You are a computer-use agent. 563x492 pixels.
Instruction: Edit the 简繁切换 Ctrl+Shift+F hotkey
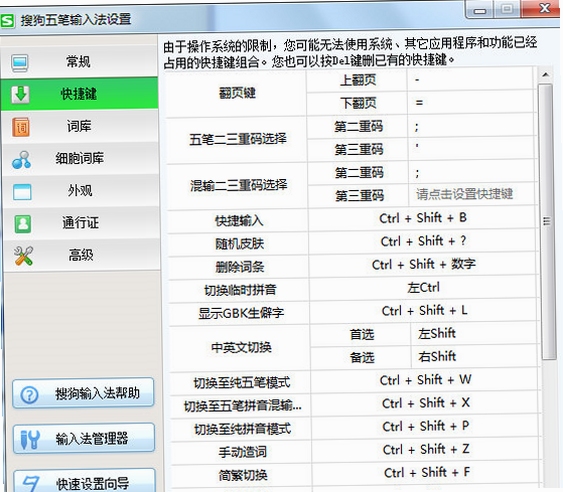coord(426,473)
